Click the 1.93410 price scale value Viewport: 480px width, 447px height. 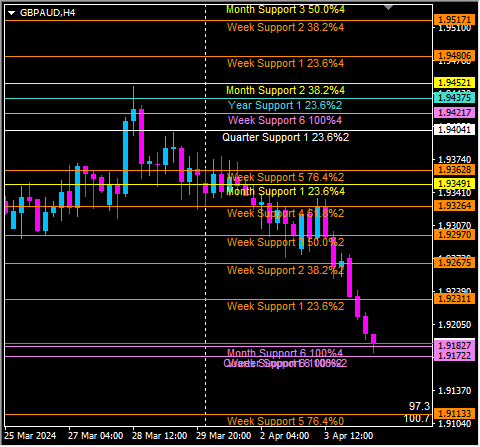pos(455,193)
